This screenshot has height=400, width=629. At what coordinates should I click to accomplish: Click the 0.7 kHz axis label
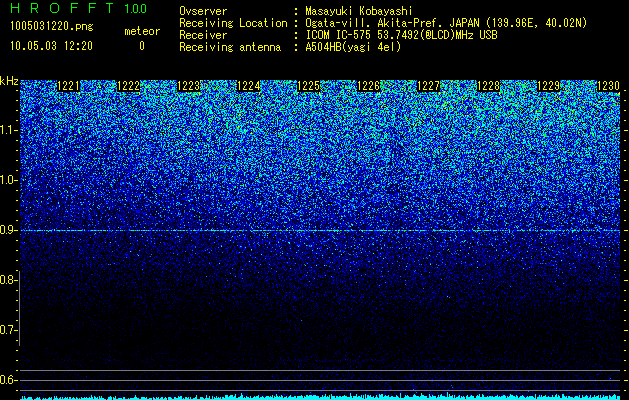pos(7,330)
